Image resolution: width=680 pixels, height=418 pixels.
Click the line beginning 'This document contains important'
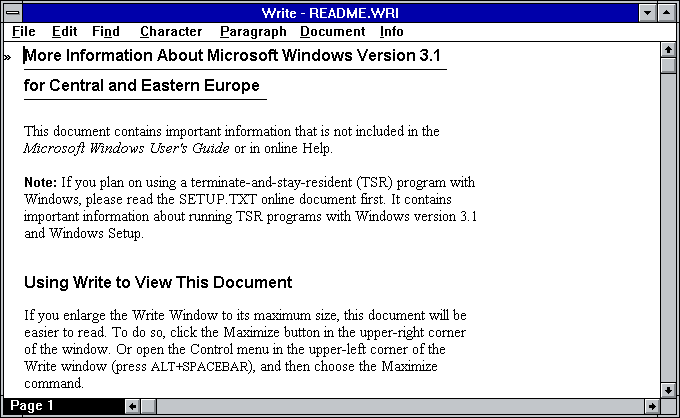[x=232, y=131]
